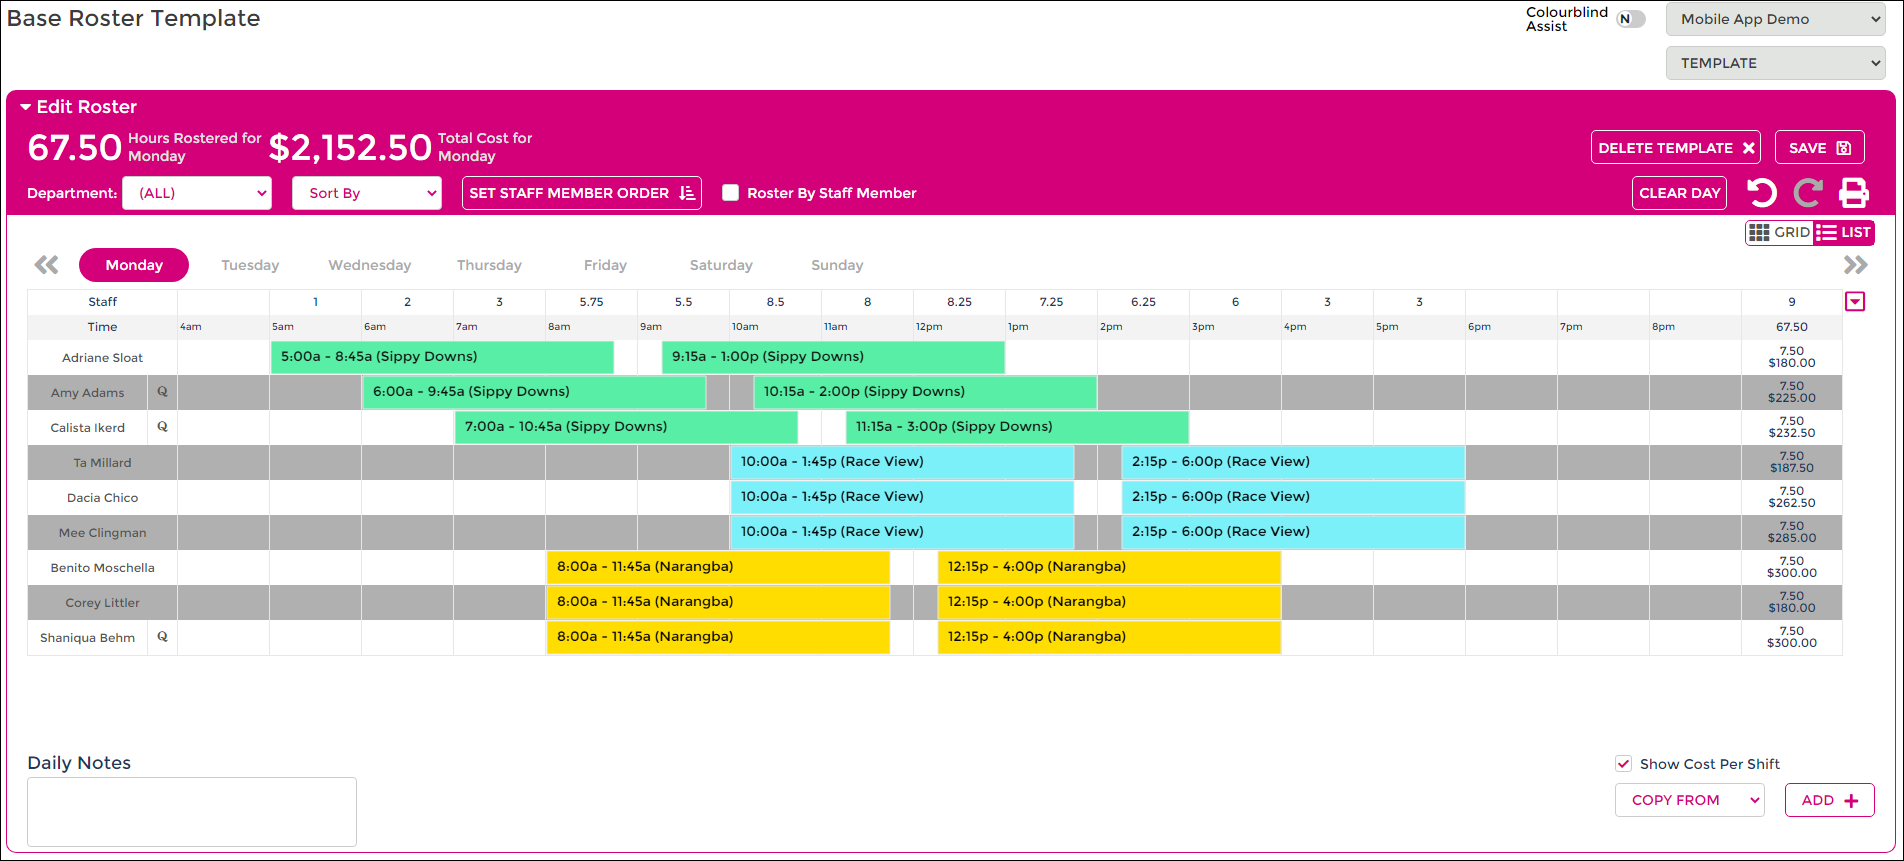Uncheck Show Cost Per Shift
Viewport: 1904px width, 861px height.
(x=1624, y=764)
